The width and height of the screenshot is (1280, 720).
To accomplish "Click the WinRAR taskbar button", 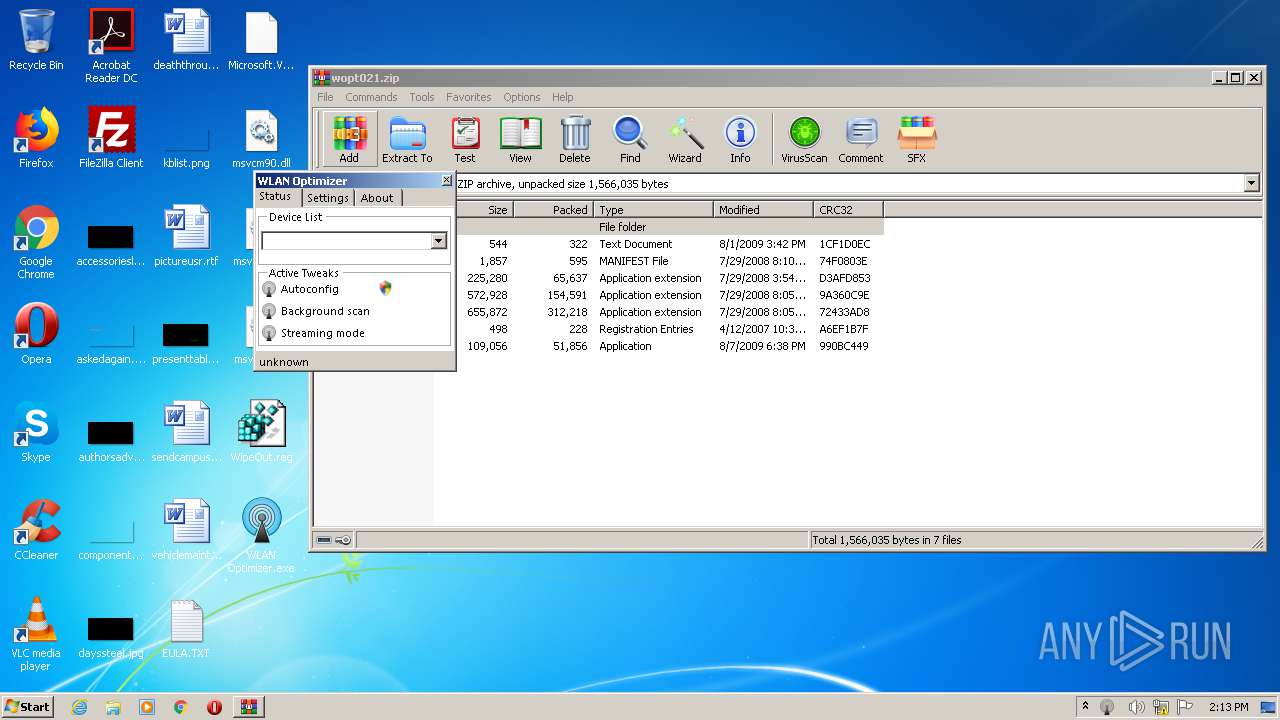I will click(249, 707).
